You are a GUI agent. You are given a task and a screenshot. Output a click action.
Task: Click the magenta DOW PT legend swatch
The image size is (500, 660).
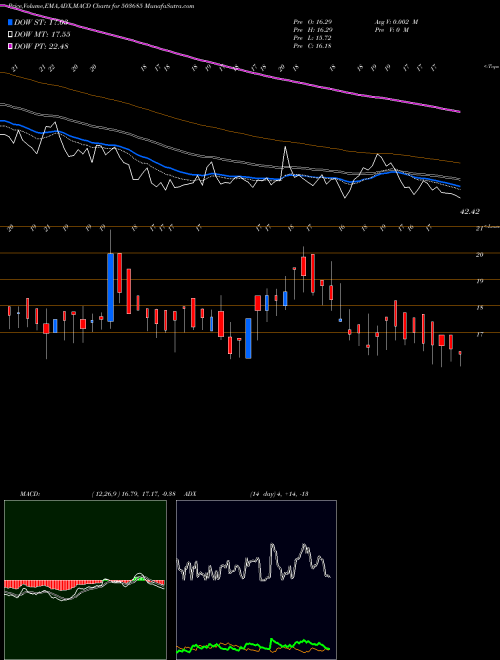(10, 46)
